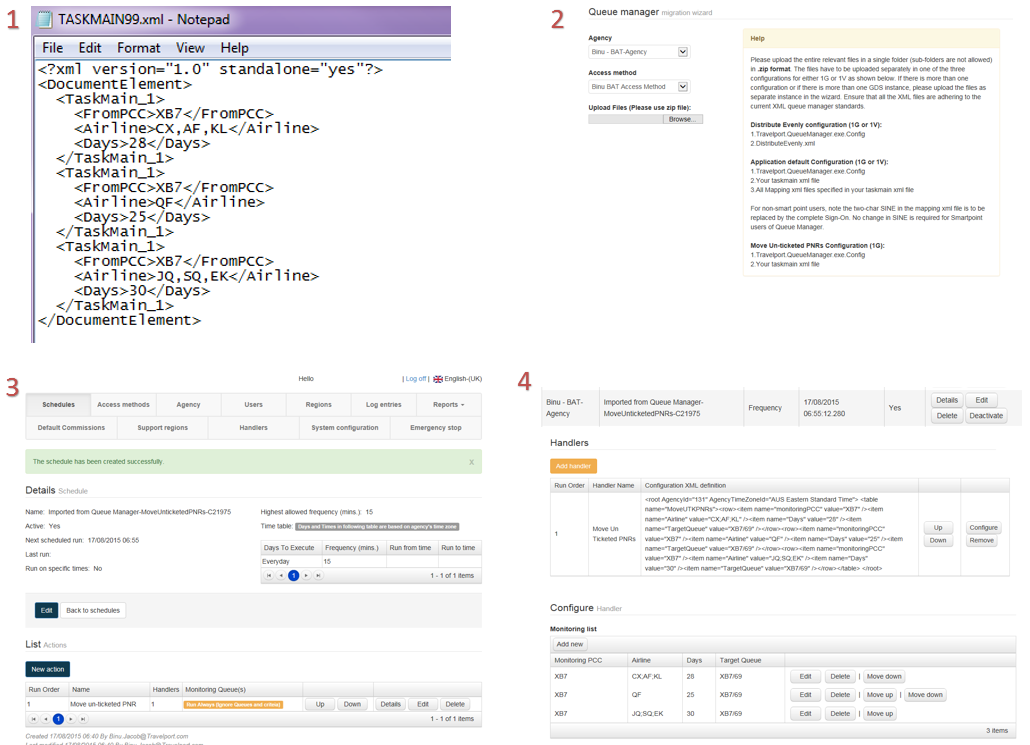Expand the Reports menu tab
Image resolution: width=1030 pixels, height=745 pixels.
[448, 405]
